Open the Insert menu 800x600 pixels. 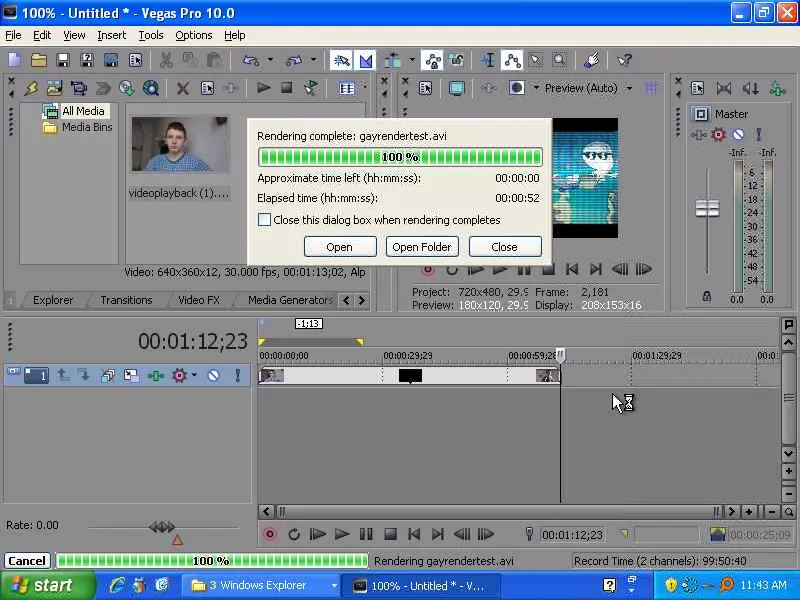coord(111,35)
